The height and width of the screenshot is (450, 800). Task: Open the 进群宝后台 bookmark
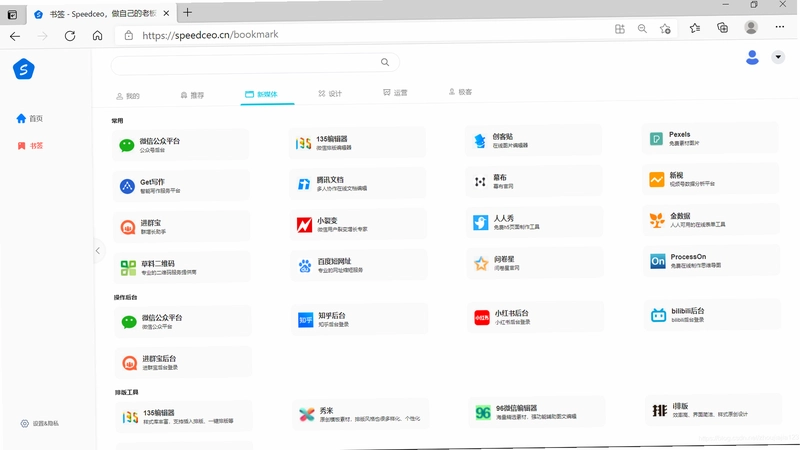(183, 363)
